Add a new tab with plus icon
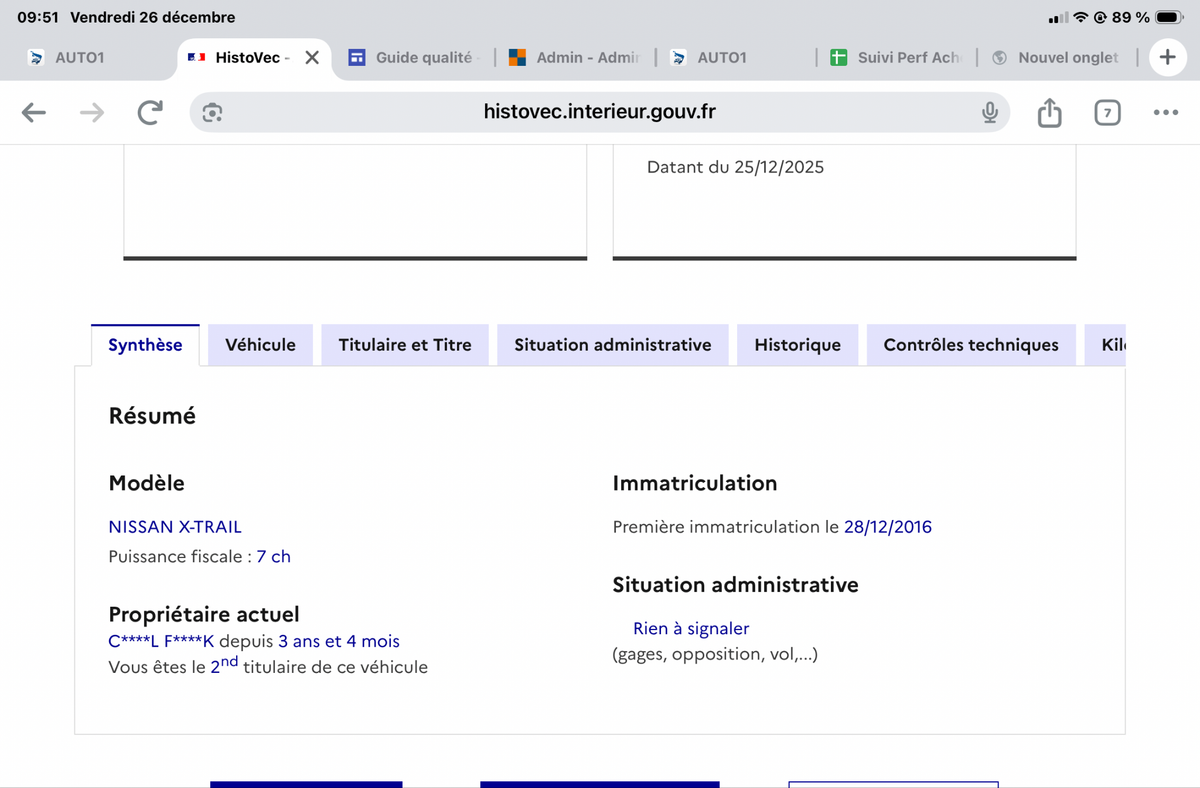Screen dimensions: 1200x788 (1167, 58)
